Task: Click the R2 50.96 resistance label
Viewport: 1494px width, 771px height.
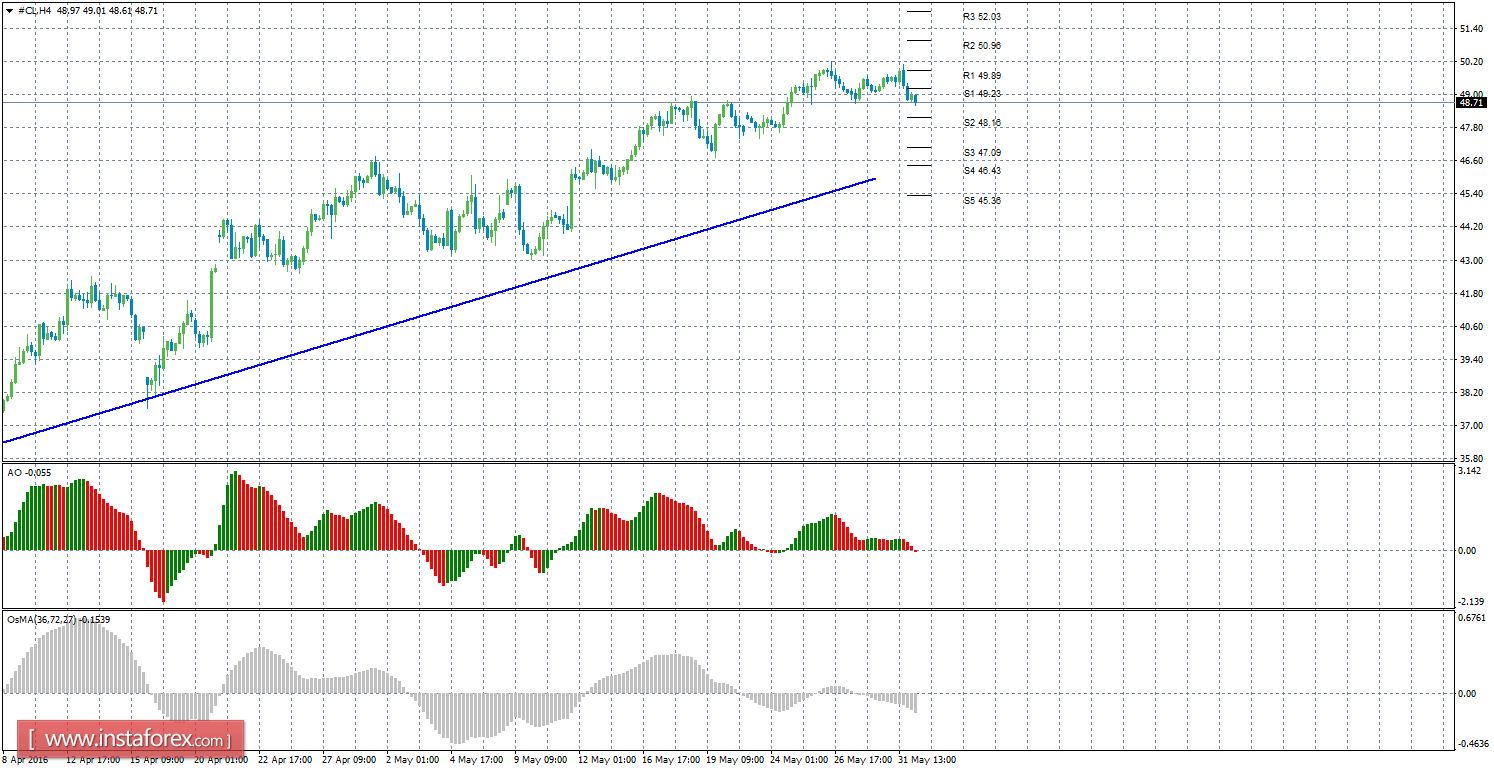Action: (x=981, y=46)
